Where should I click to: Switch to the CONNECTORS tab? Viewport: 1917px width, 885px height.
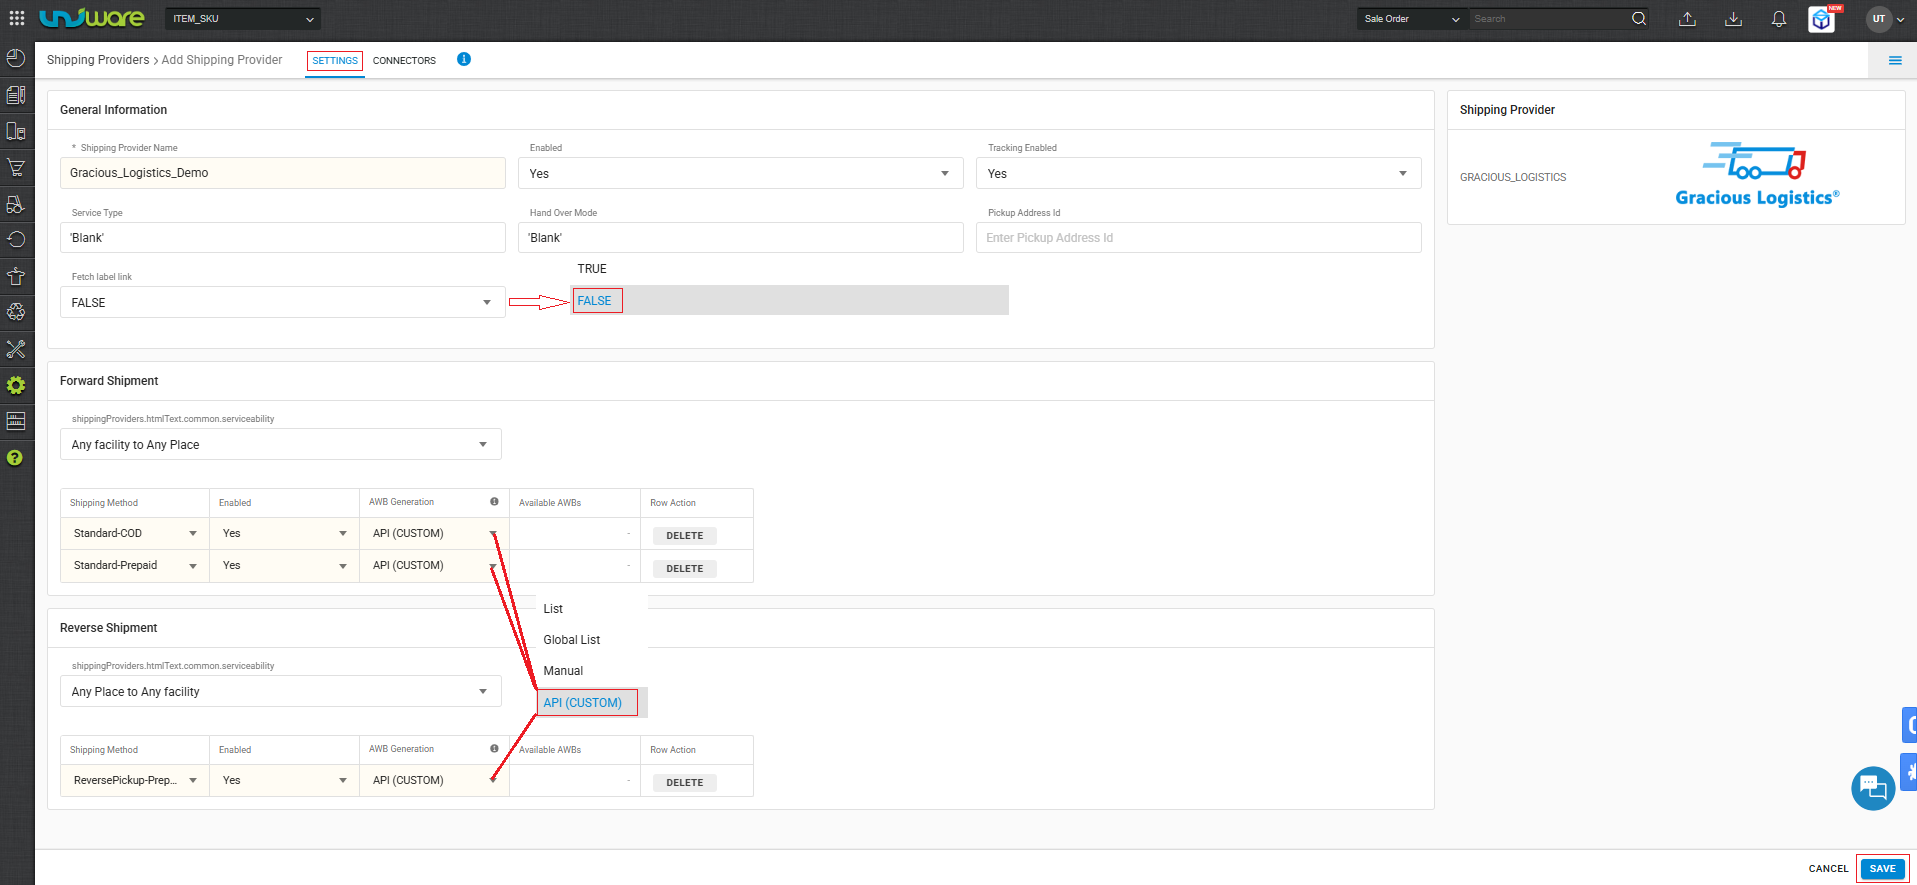[x=404, y=61]
